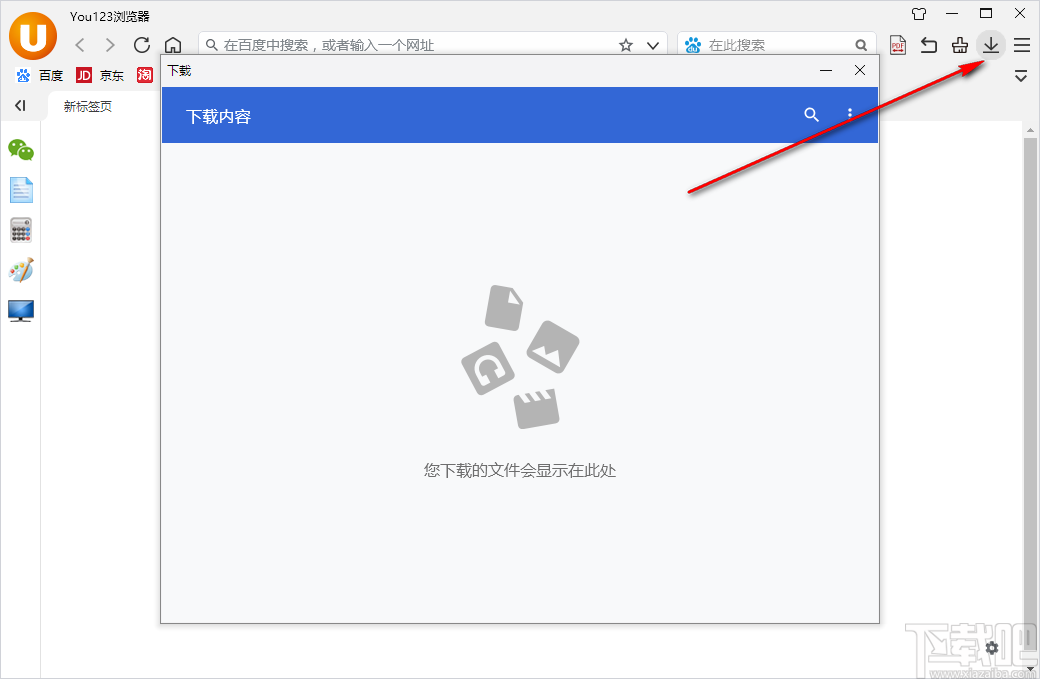Collapse the left sidebar panel
Viewport: 1040px width, 679px height.
20,105
